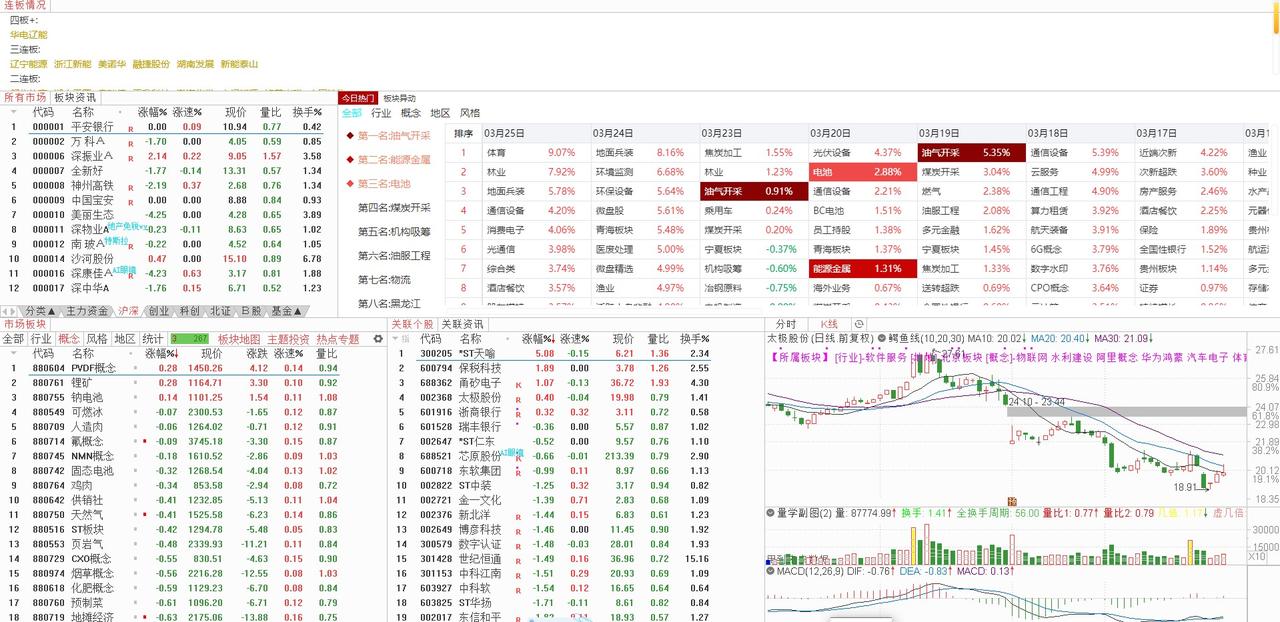Viewport: 1280px width, 622px height.
Task: Select 第六名:油服工程 ranking entry
Action: (x=394, y=256)
